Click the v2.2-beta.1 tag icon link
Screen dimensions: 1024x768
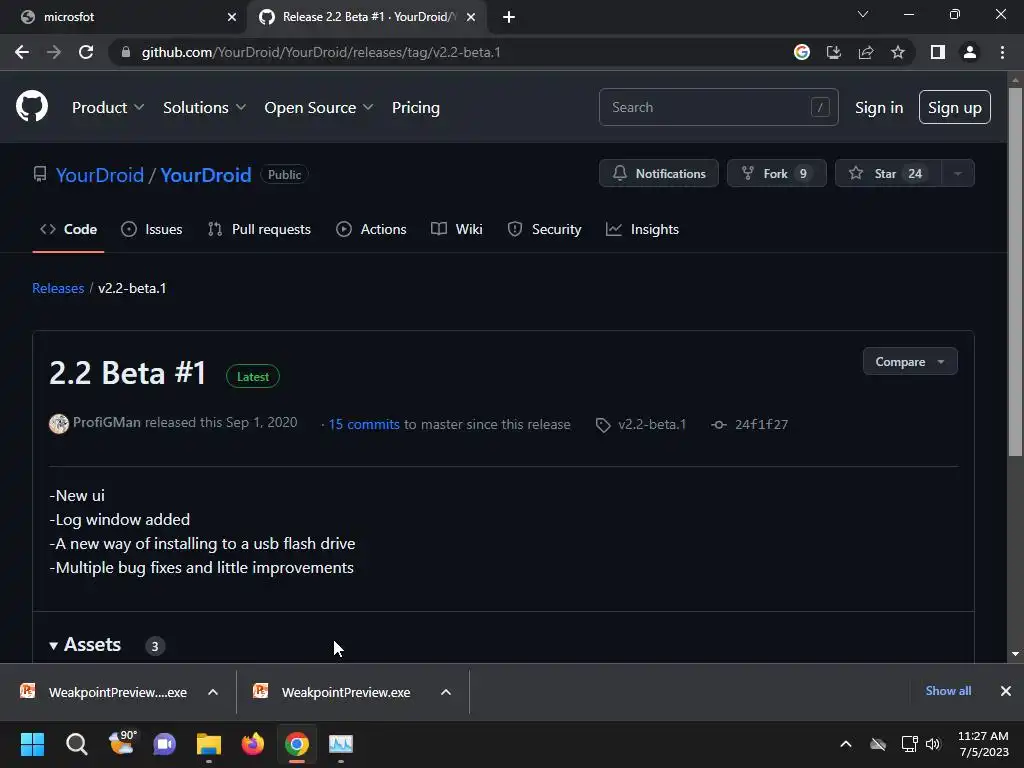(x=641, y=424)
